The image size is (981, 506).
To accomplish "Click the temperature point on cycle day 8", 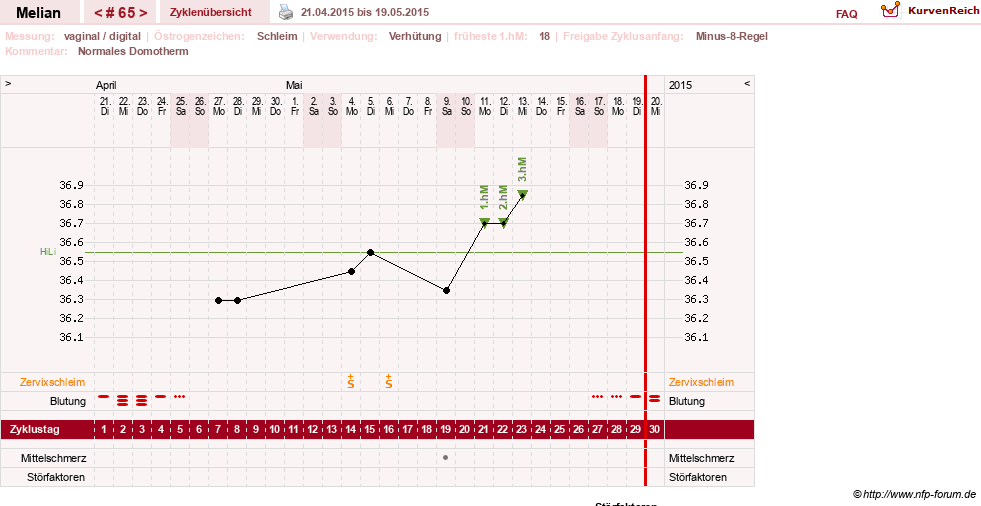I will (237, 301).
